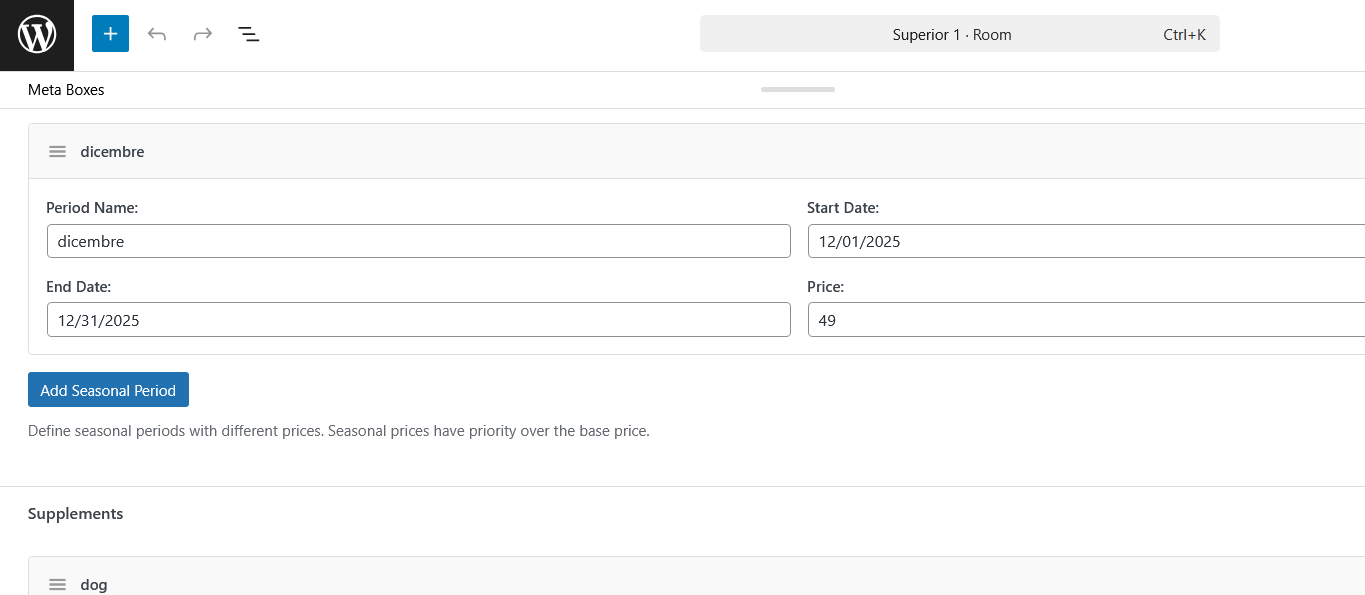The width and height of the screenshot is (1365, 595).
Task: Click the Meta Boxes heading
Action: (66, 90)
